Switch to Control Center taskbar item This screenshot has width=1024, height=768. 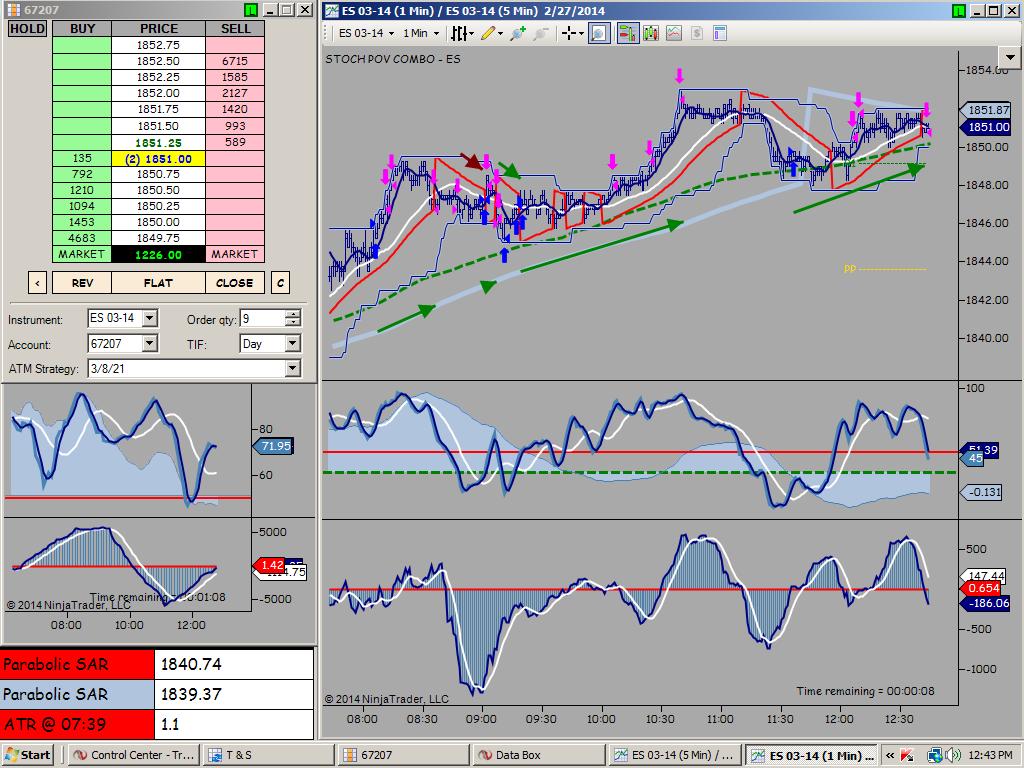[x=134, y=755]
